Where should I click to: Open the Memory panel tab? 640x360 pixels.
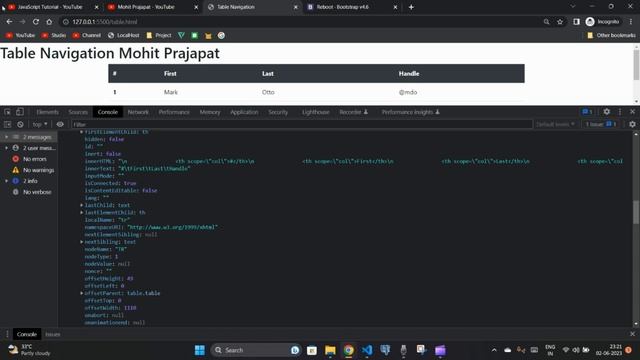210,112
